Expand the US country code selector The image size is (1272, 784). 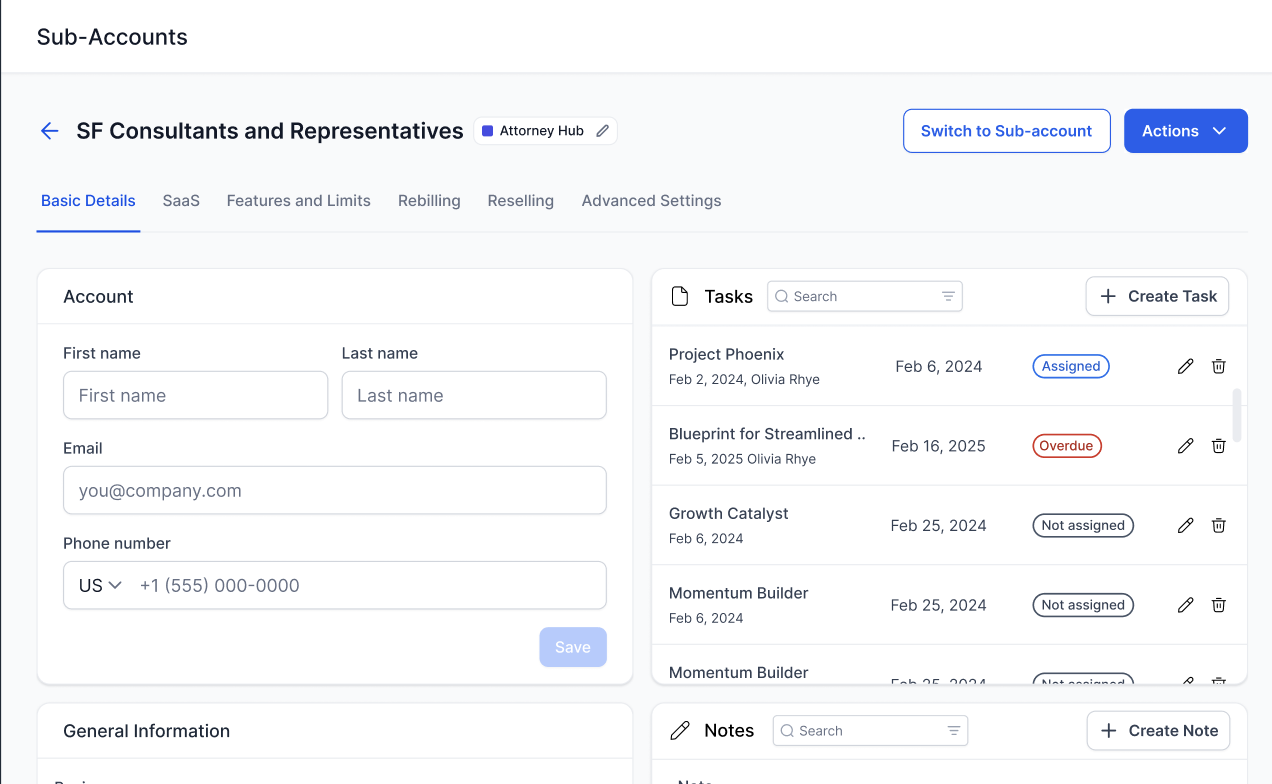click(100, 586)
